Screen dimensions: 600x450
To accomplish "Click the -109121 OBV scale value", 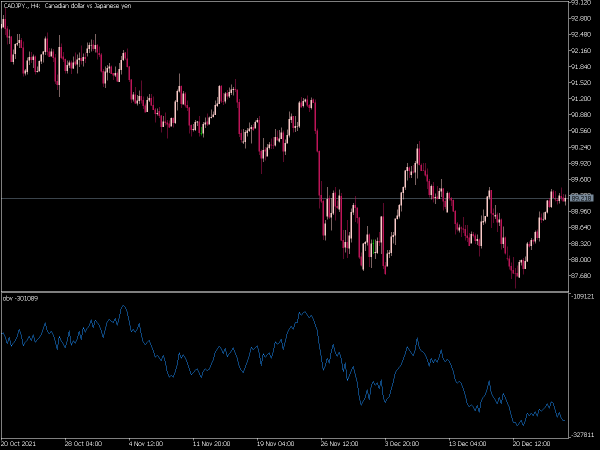I will 582,298.
